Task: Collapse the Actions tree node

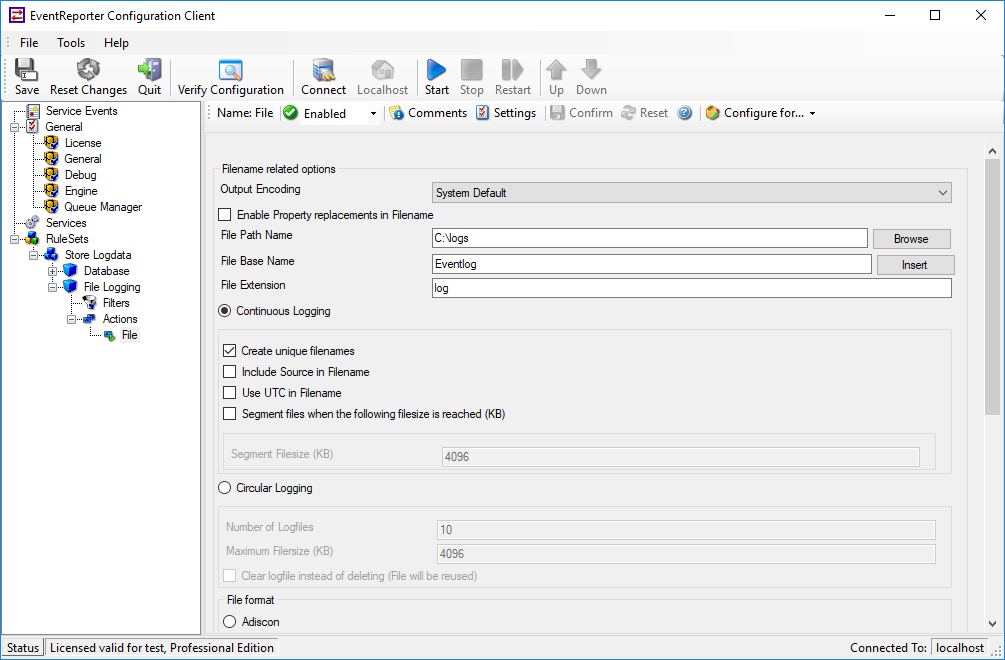Action: tap(72, 319)
